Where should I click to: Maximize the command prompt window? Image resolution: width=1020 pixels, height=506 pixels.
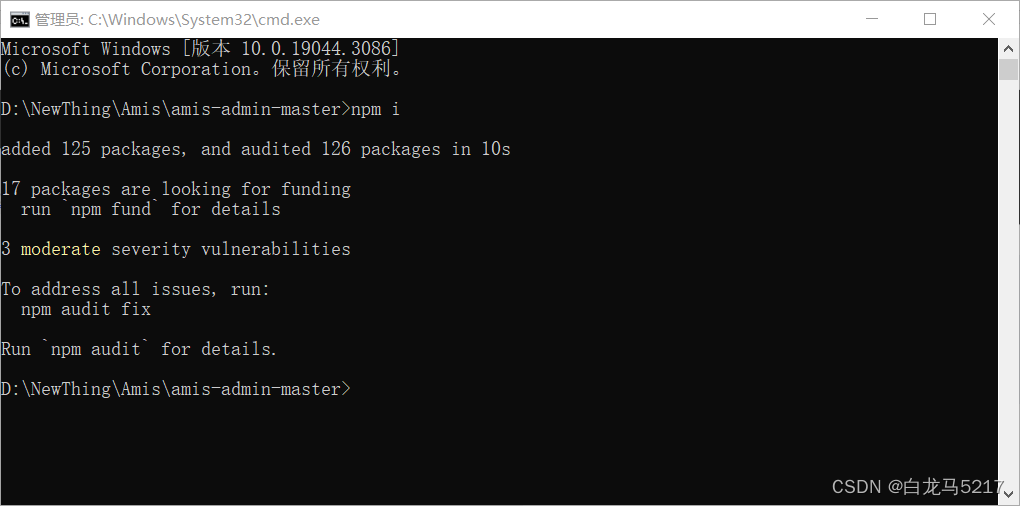tap(930, 20)
